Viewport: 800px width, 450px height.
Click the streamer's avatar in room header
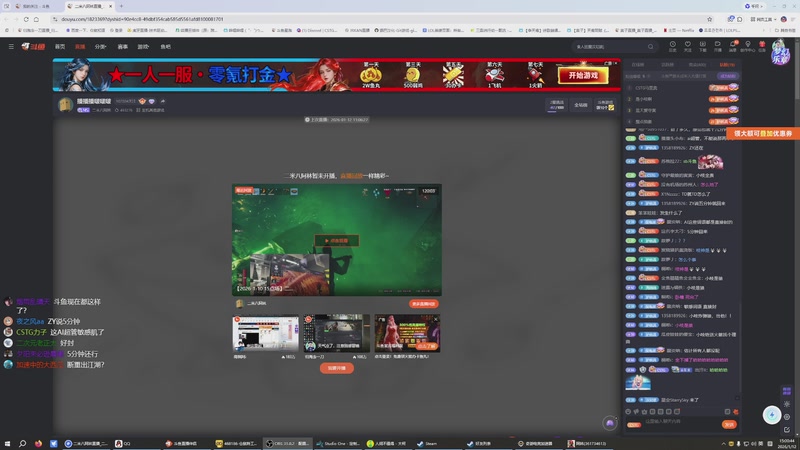click(65, 105)
